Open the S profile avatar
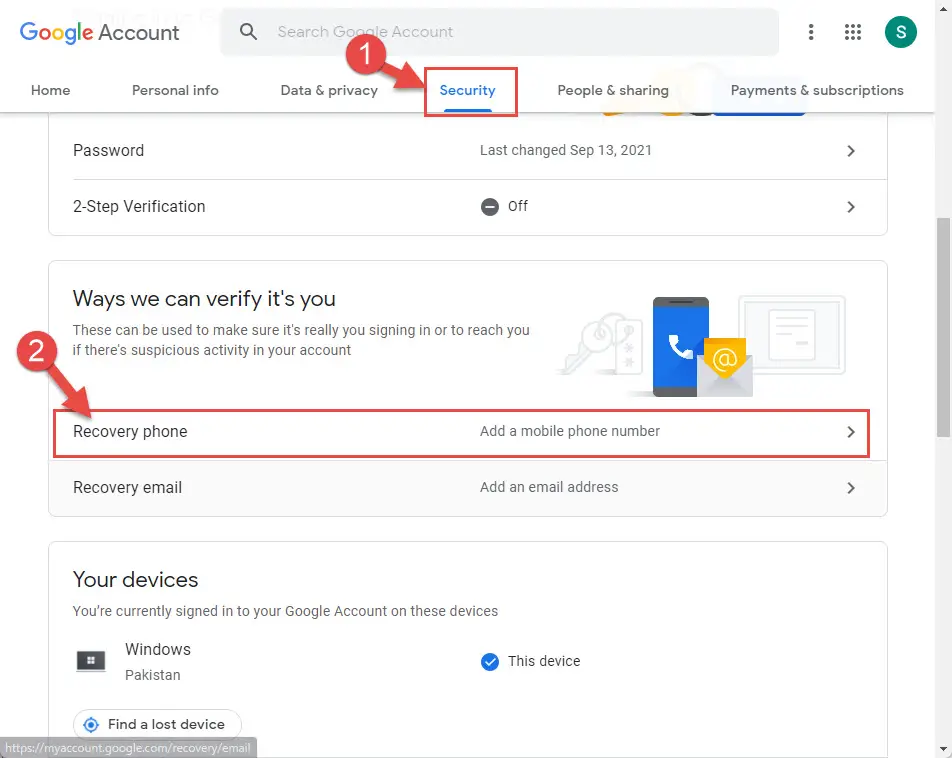This screenshot has height=758, width=952. (x=900, y=32)
